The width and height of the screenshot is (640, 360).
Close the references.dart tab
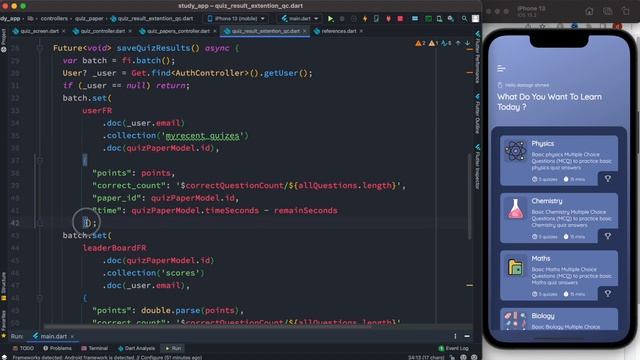(x=361, y=31)
